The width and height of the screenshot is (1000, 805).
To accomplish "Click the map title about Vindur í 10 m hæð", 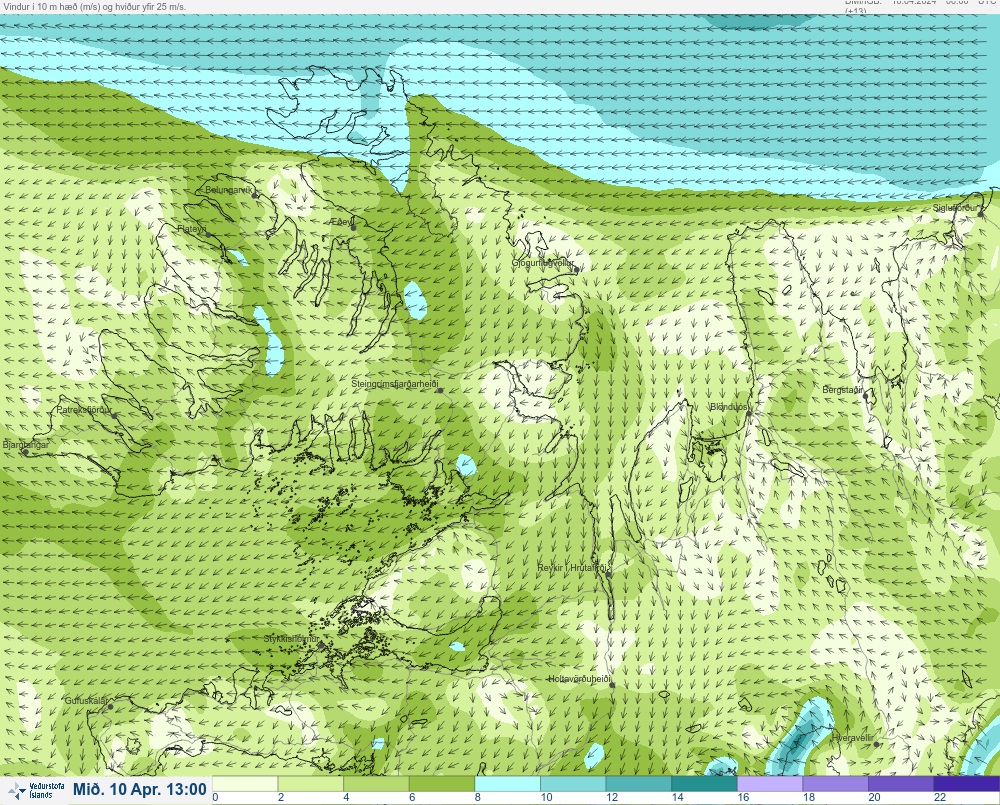I will coord(93,7).
